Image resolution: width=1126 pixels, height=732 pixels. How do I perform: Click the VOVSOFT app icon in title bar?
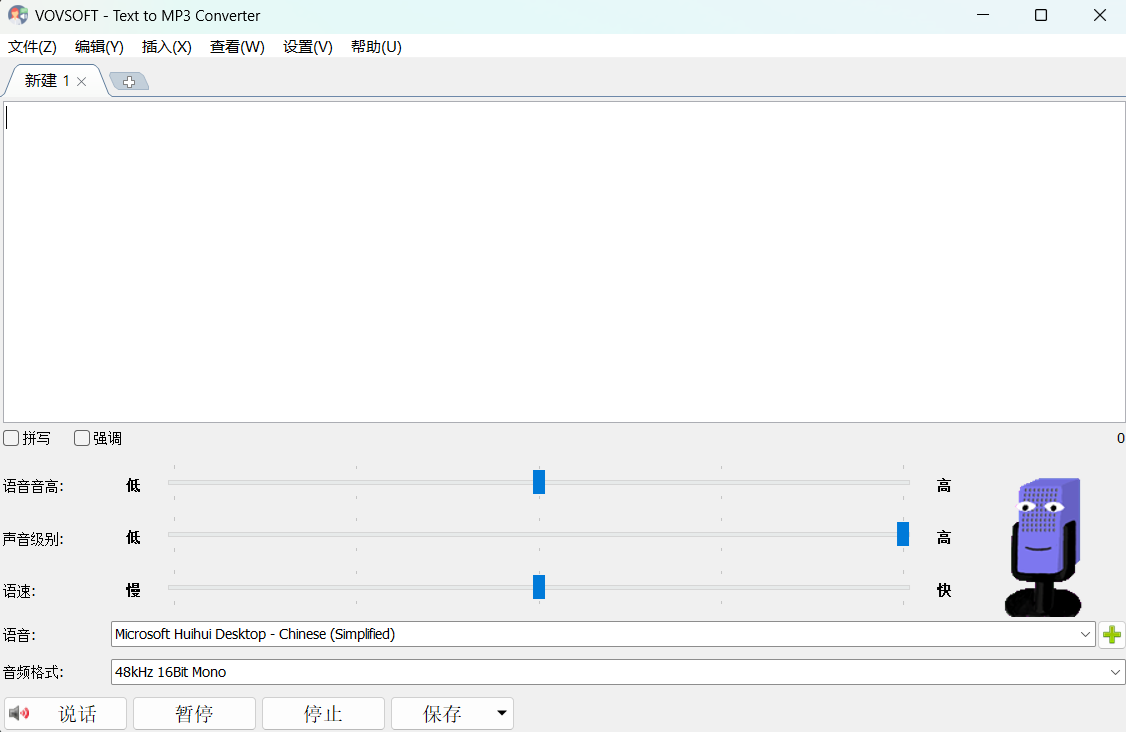[x=17, y=15]
